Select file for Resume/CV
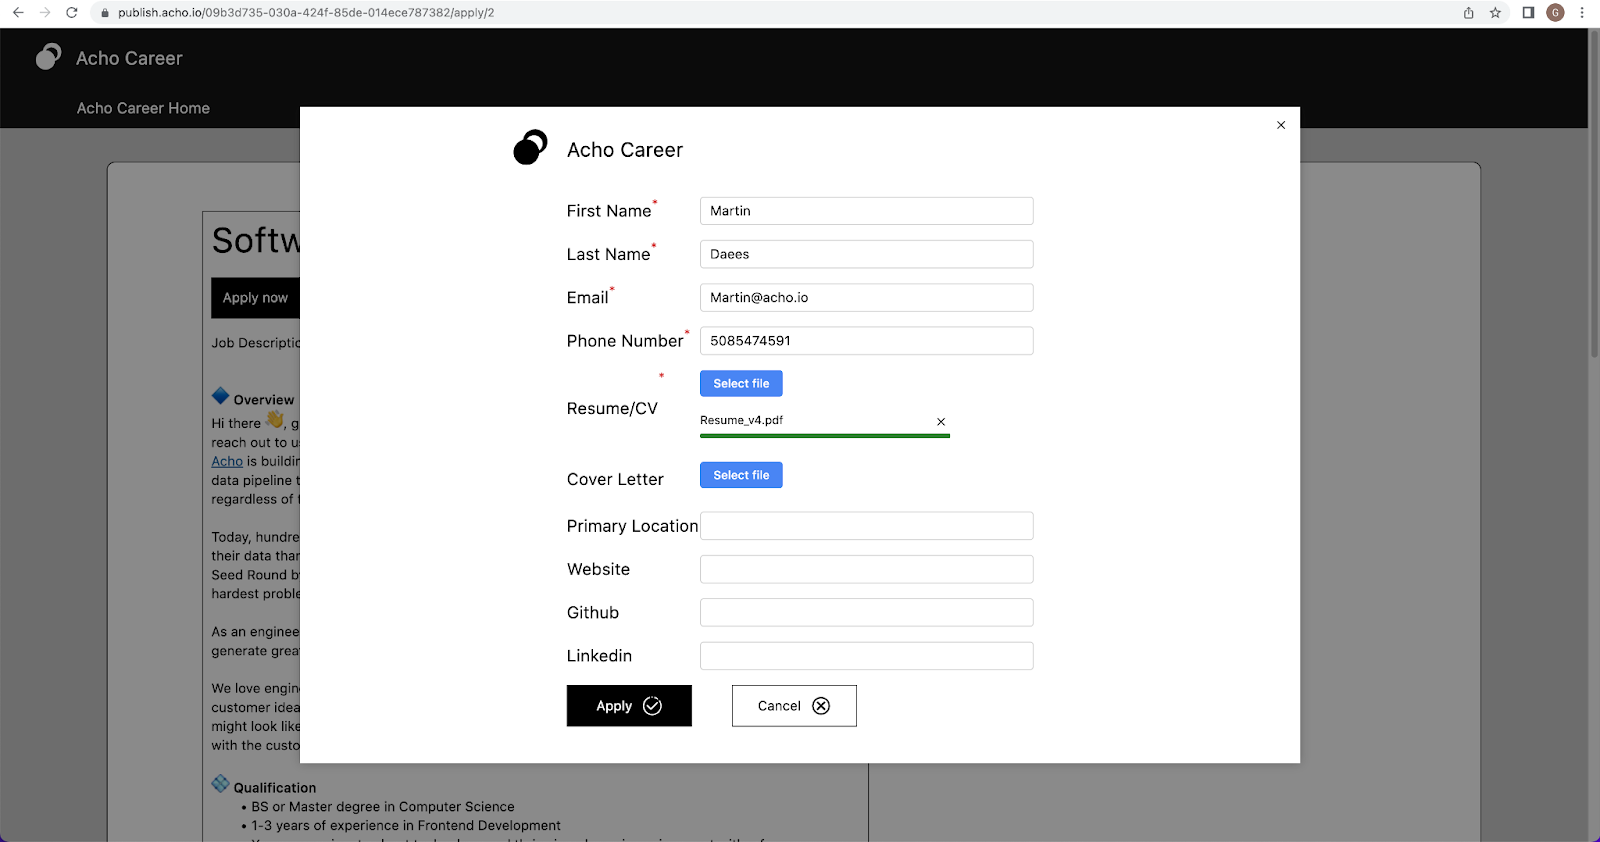The height and width of the screenshot is (842, 1600). pos(741,384)
